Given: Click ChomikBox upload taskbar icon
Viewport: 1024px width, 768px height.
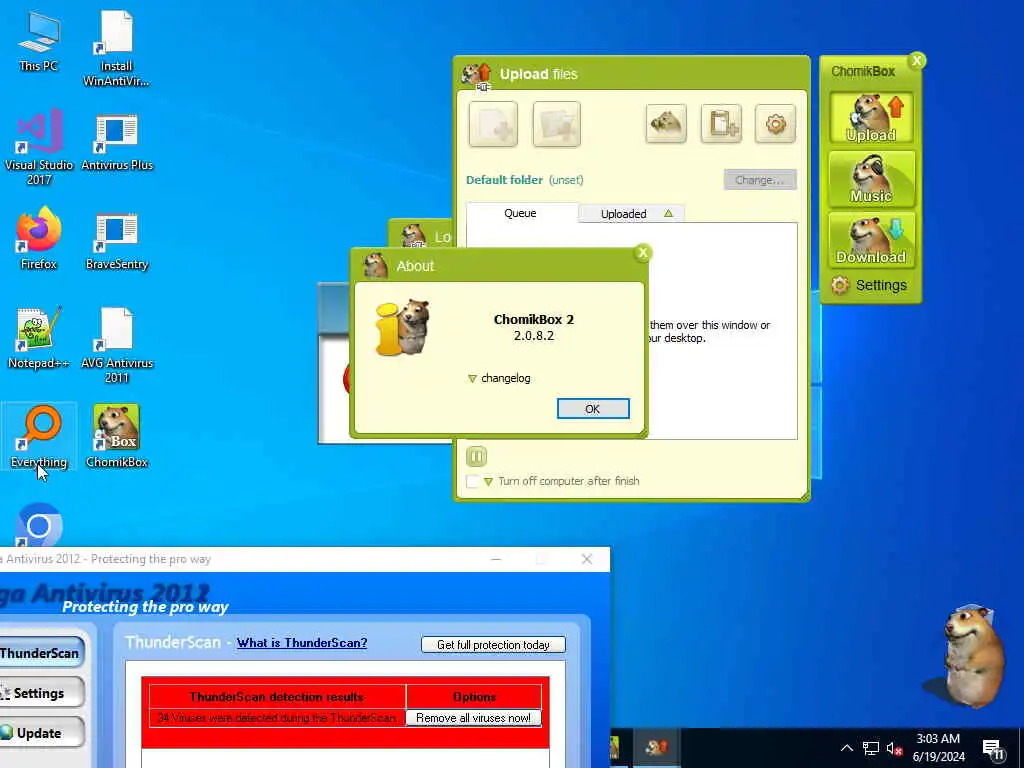Looking at the screenshot, I should pos(656,747).
